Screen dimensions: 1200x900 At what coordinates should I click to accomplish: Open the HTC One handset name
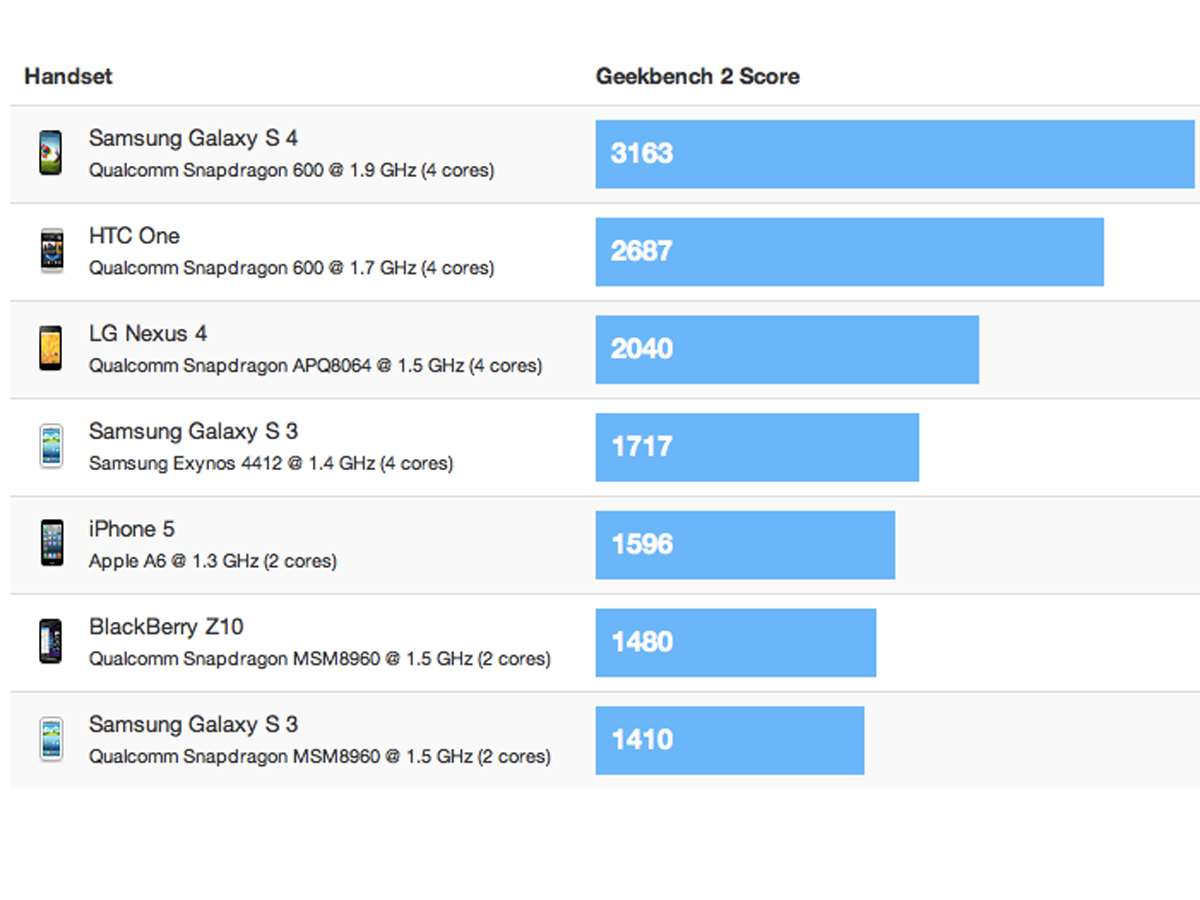coord(134,236)
